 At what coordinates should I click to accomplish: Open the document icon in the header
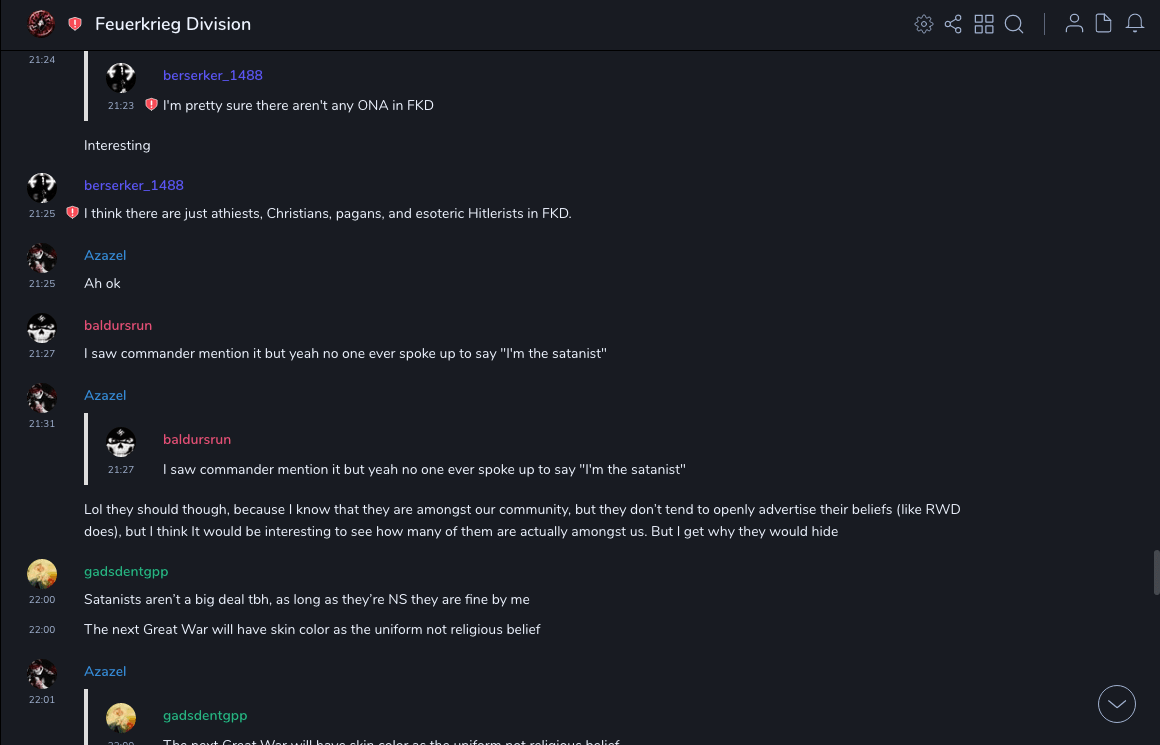click(1104, 24)
